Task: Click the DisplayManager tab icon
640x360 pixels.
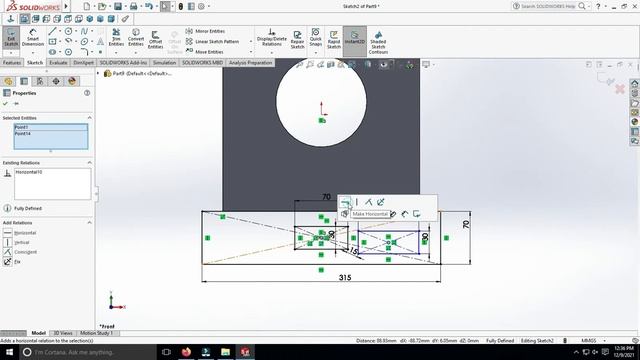Action: 72,81
